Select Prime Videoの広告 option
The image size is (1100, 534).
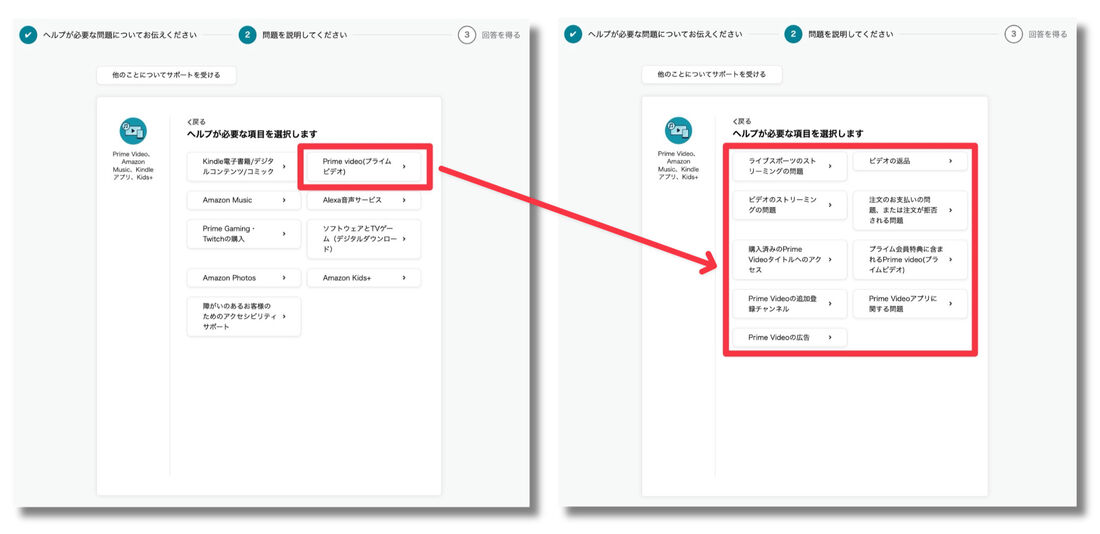790,338
